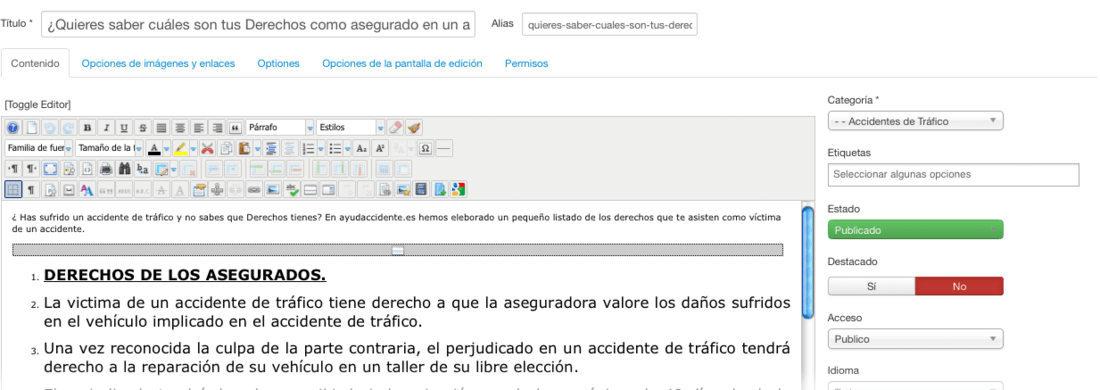Open the editor help icon
The image size is (1100, 390).
tap(13, 128)
